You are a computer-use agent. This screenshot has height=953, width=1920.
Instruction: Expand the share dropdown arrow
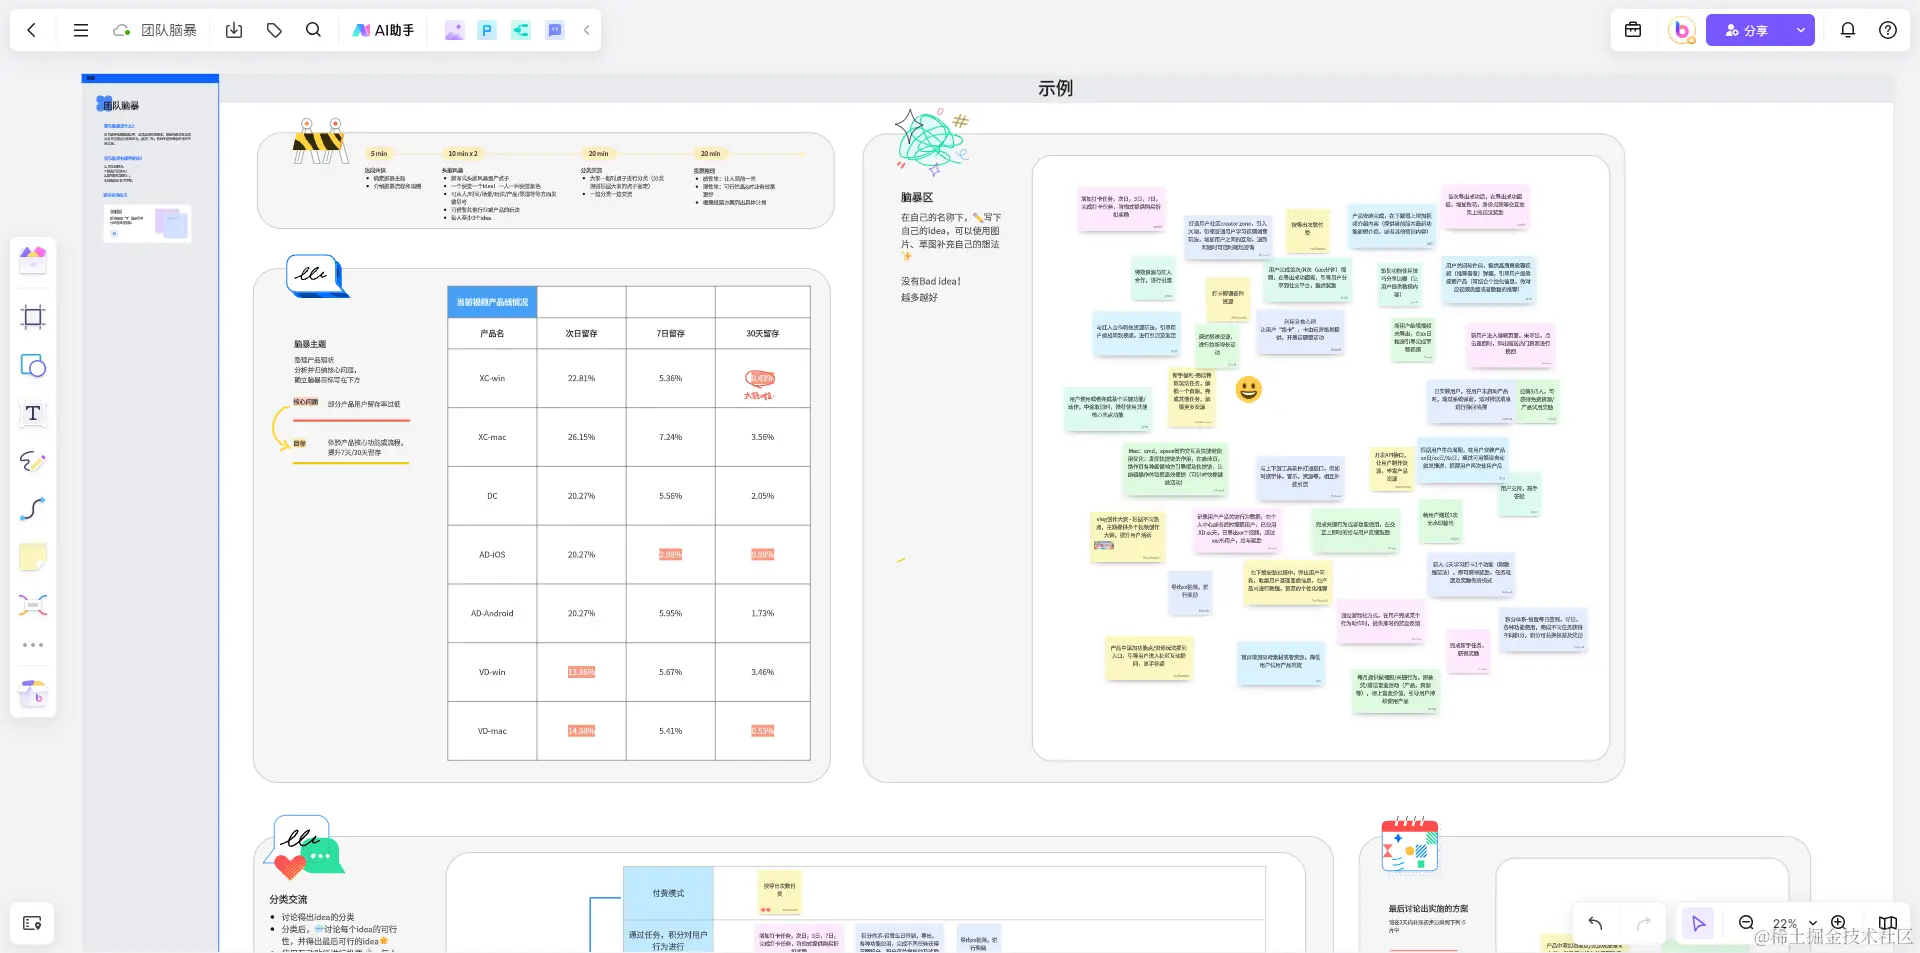[1801, 30]
